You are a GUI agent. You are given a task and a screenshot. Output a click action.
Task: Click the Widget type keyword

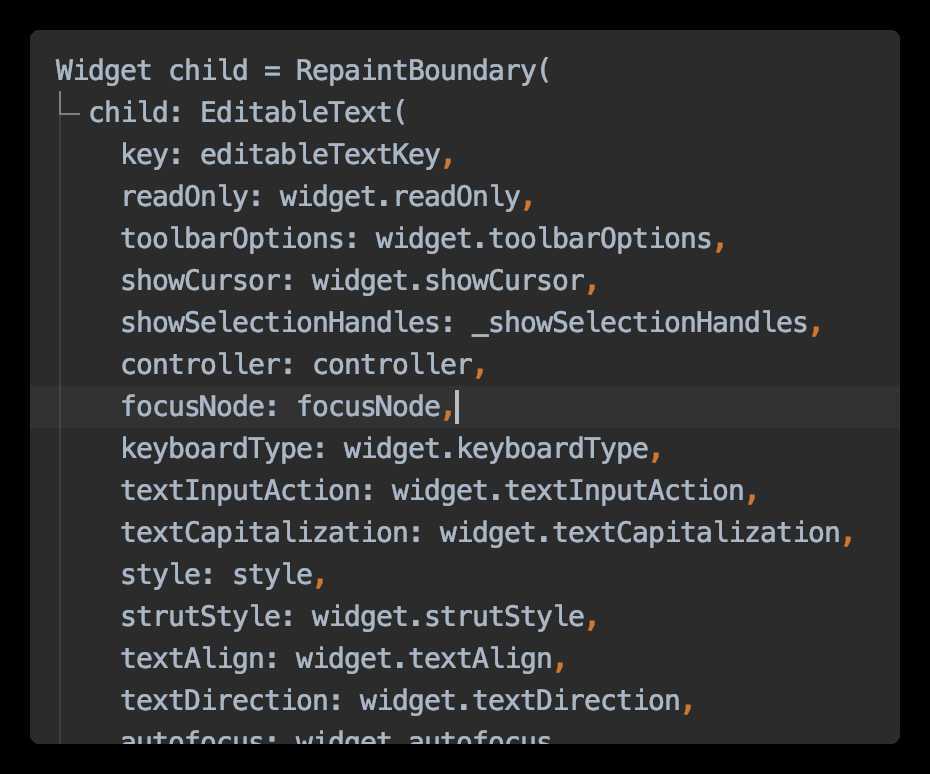point(104,71)
